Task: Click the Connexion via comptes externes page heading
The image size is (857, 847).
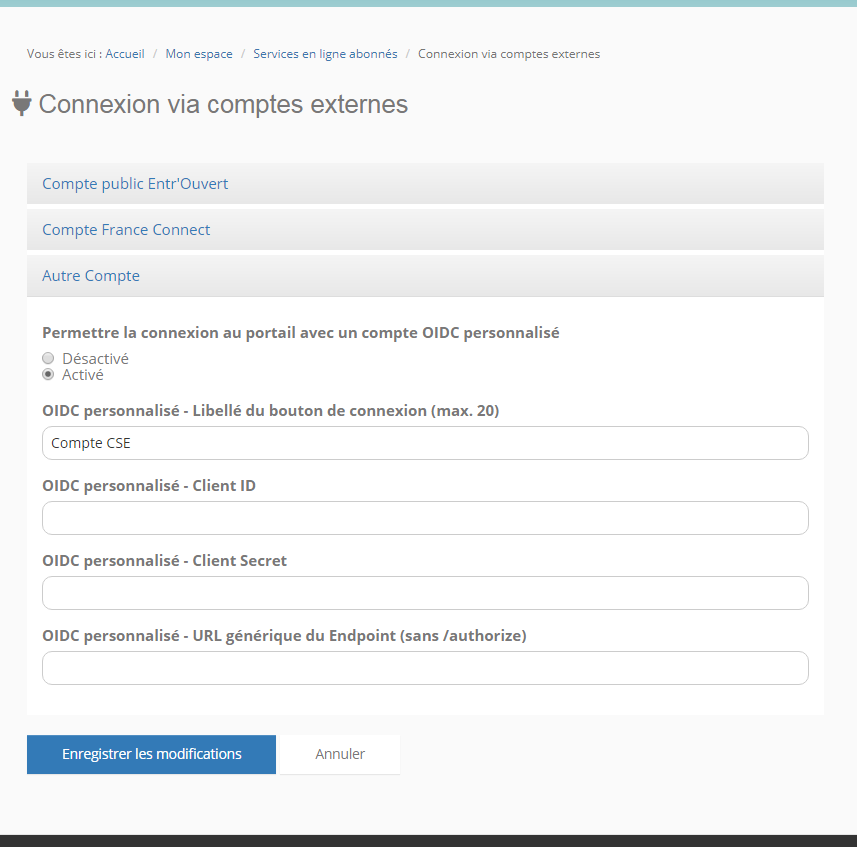Action: coord(223,104)
